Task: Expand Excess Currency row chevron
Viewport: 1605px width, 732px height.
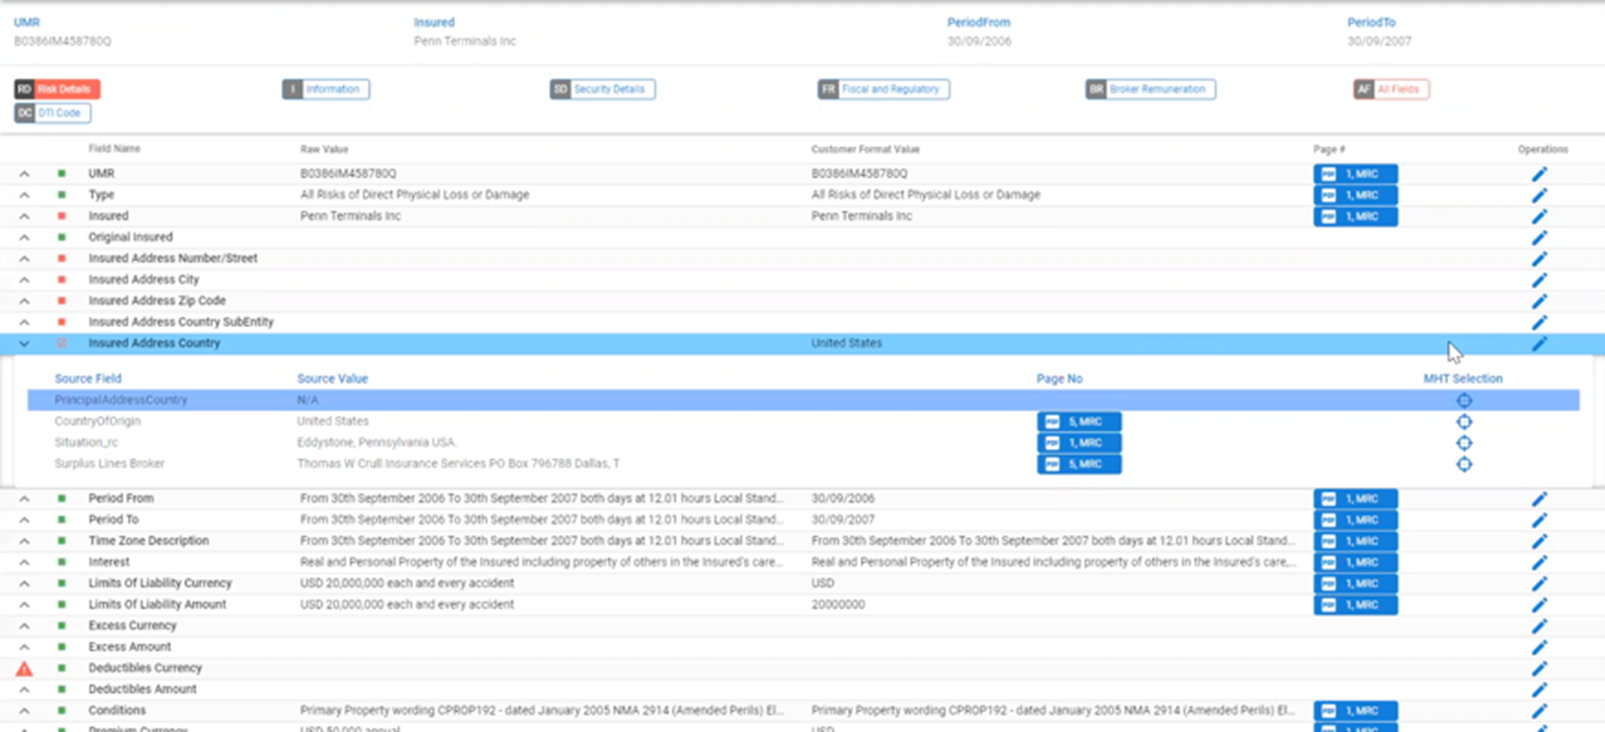Action: coord(24,626)
